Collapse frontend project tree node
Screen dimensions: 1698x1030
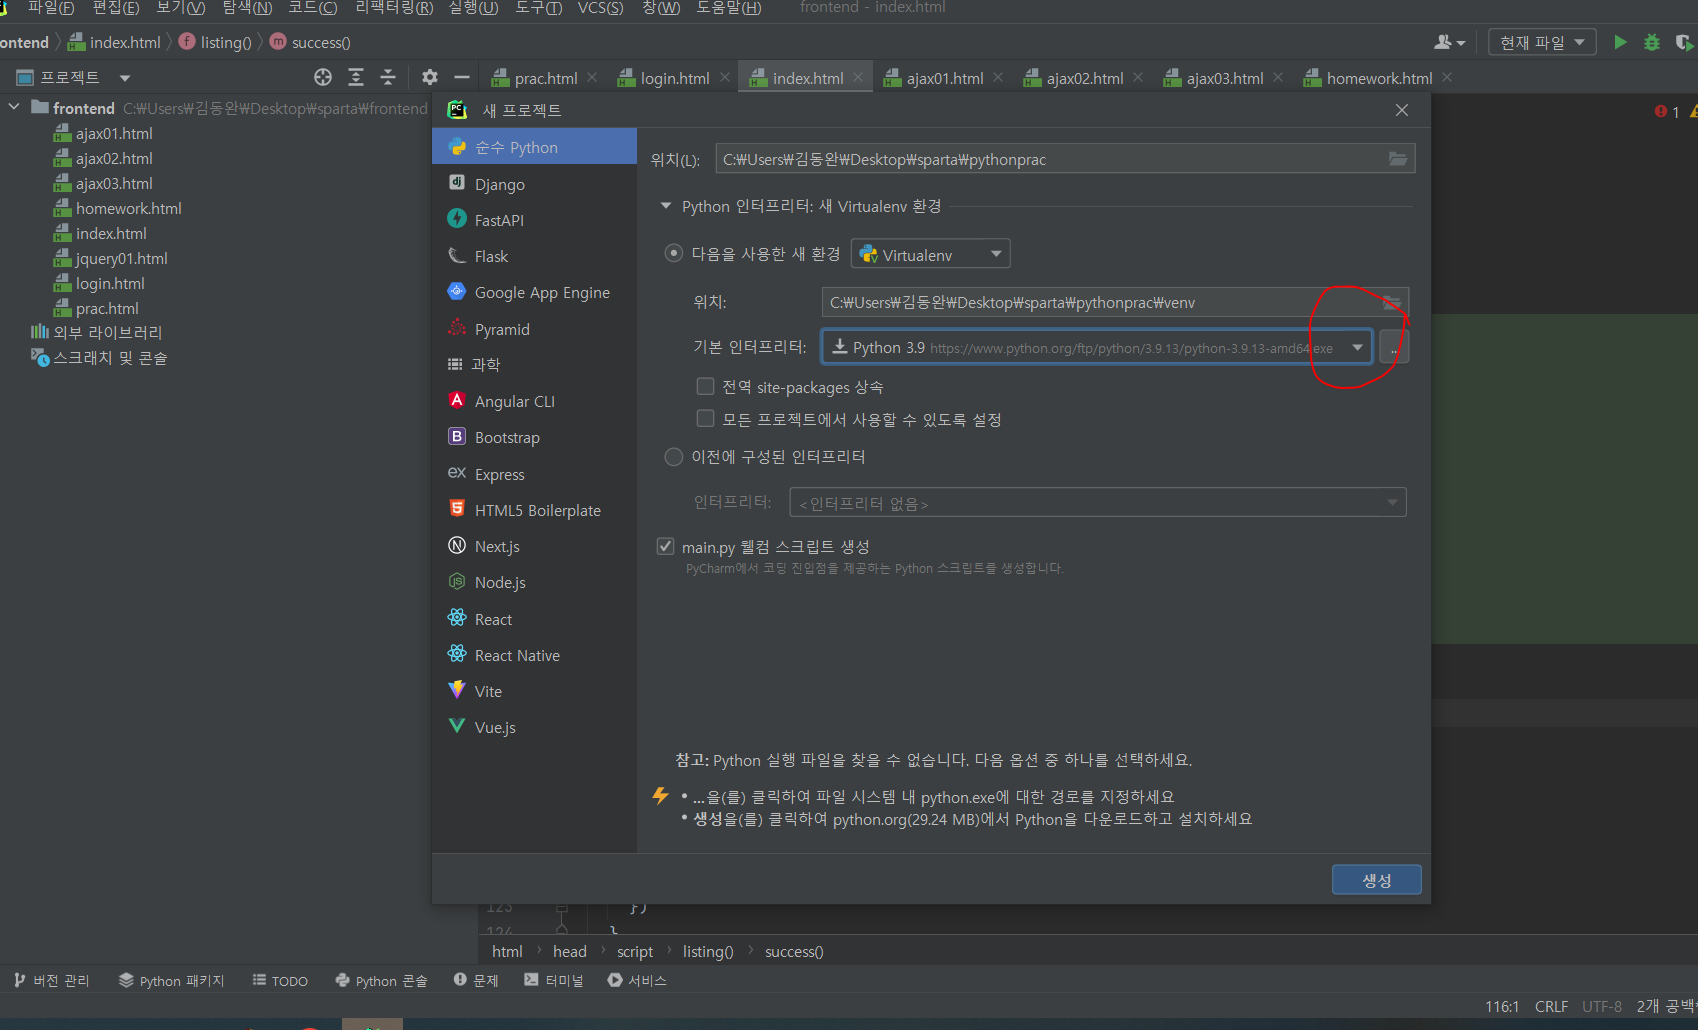(x=14, y=107)
